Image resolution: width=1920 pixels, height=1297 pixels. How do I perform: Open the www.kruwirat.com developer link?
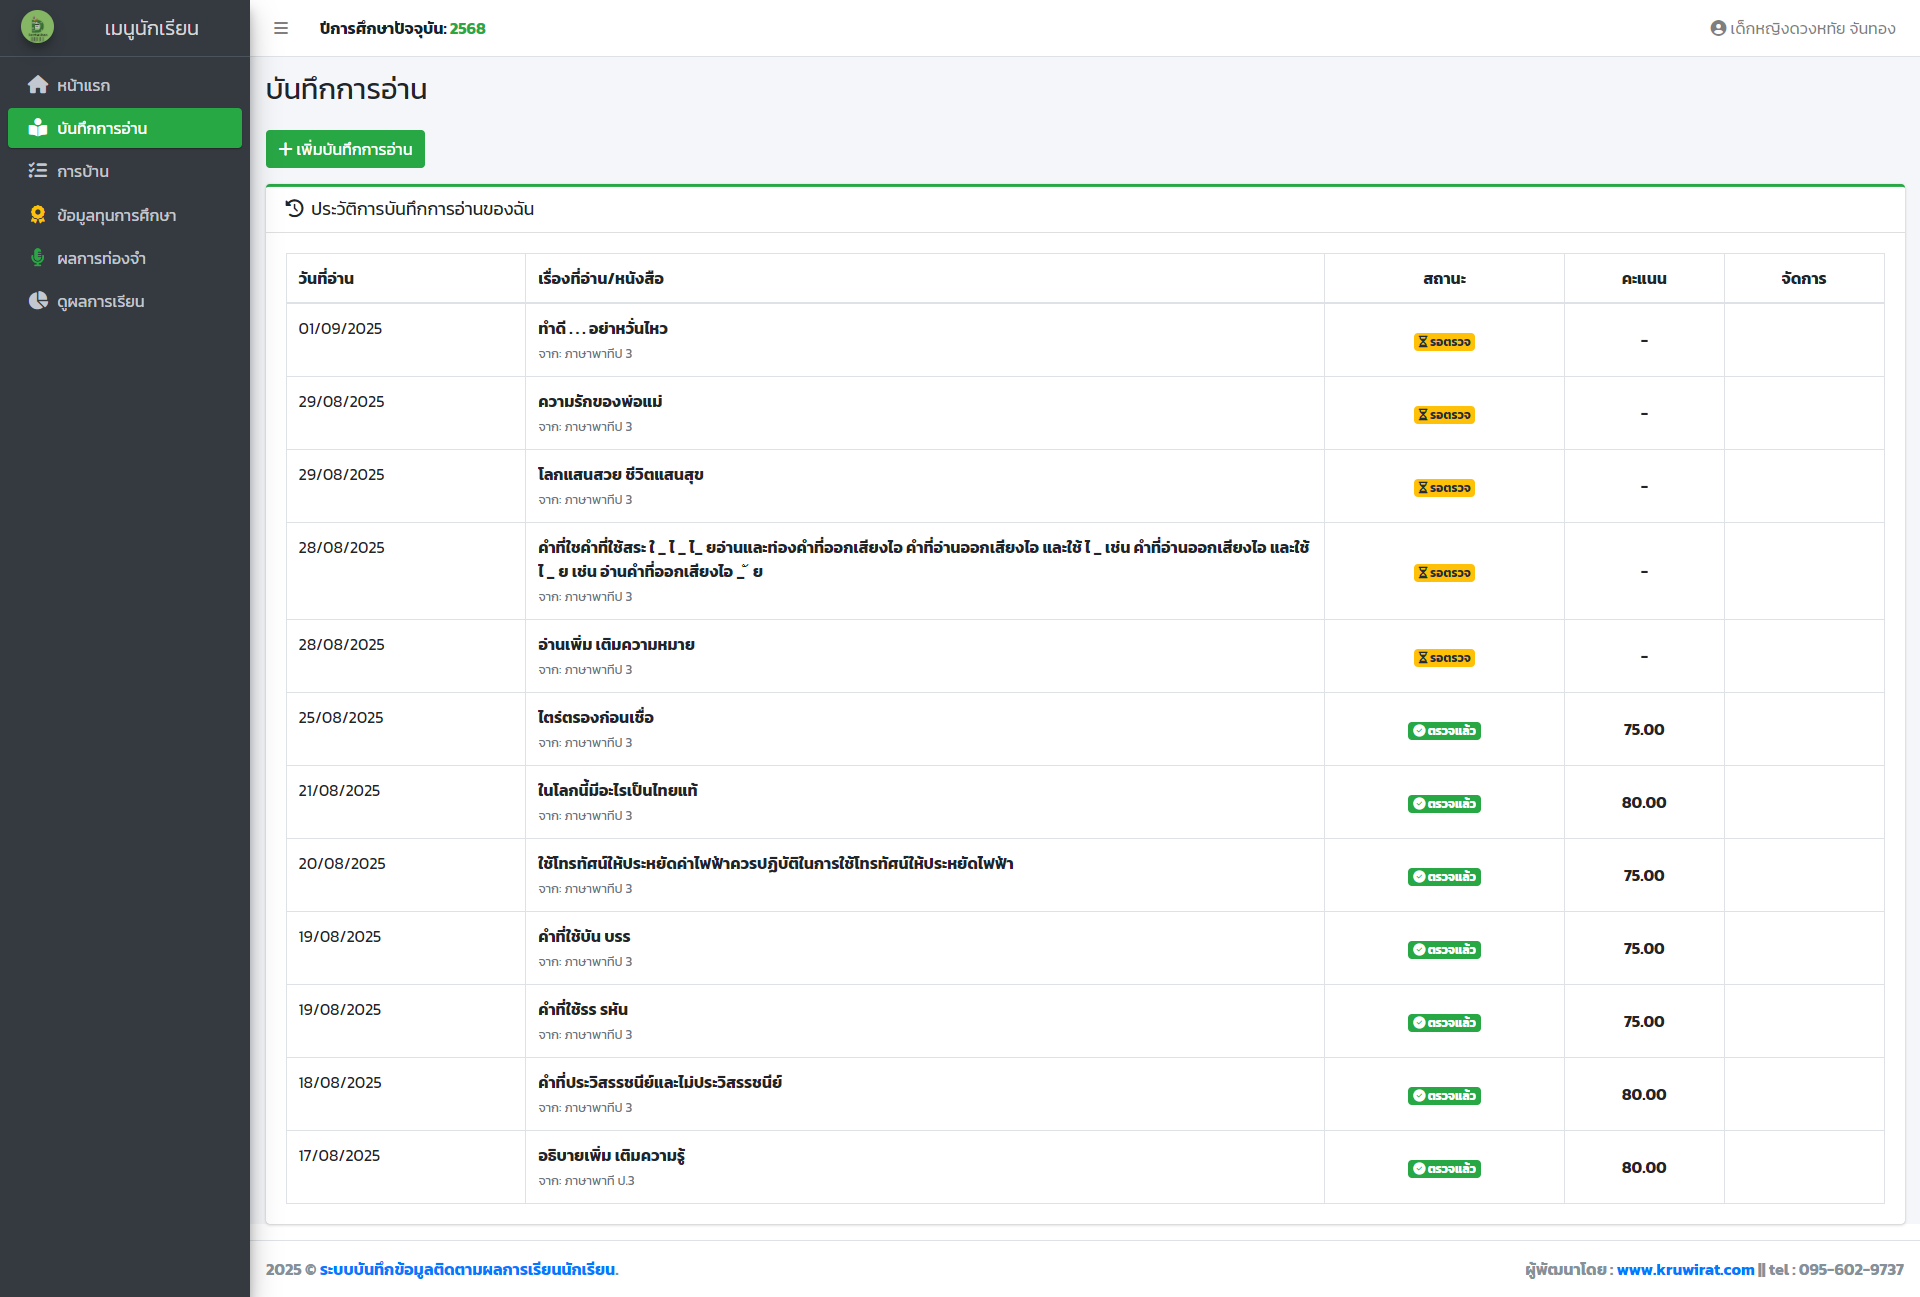point(1685,1269)
